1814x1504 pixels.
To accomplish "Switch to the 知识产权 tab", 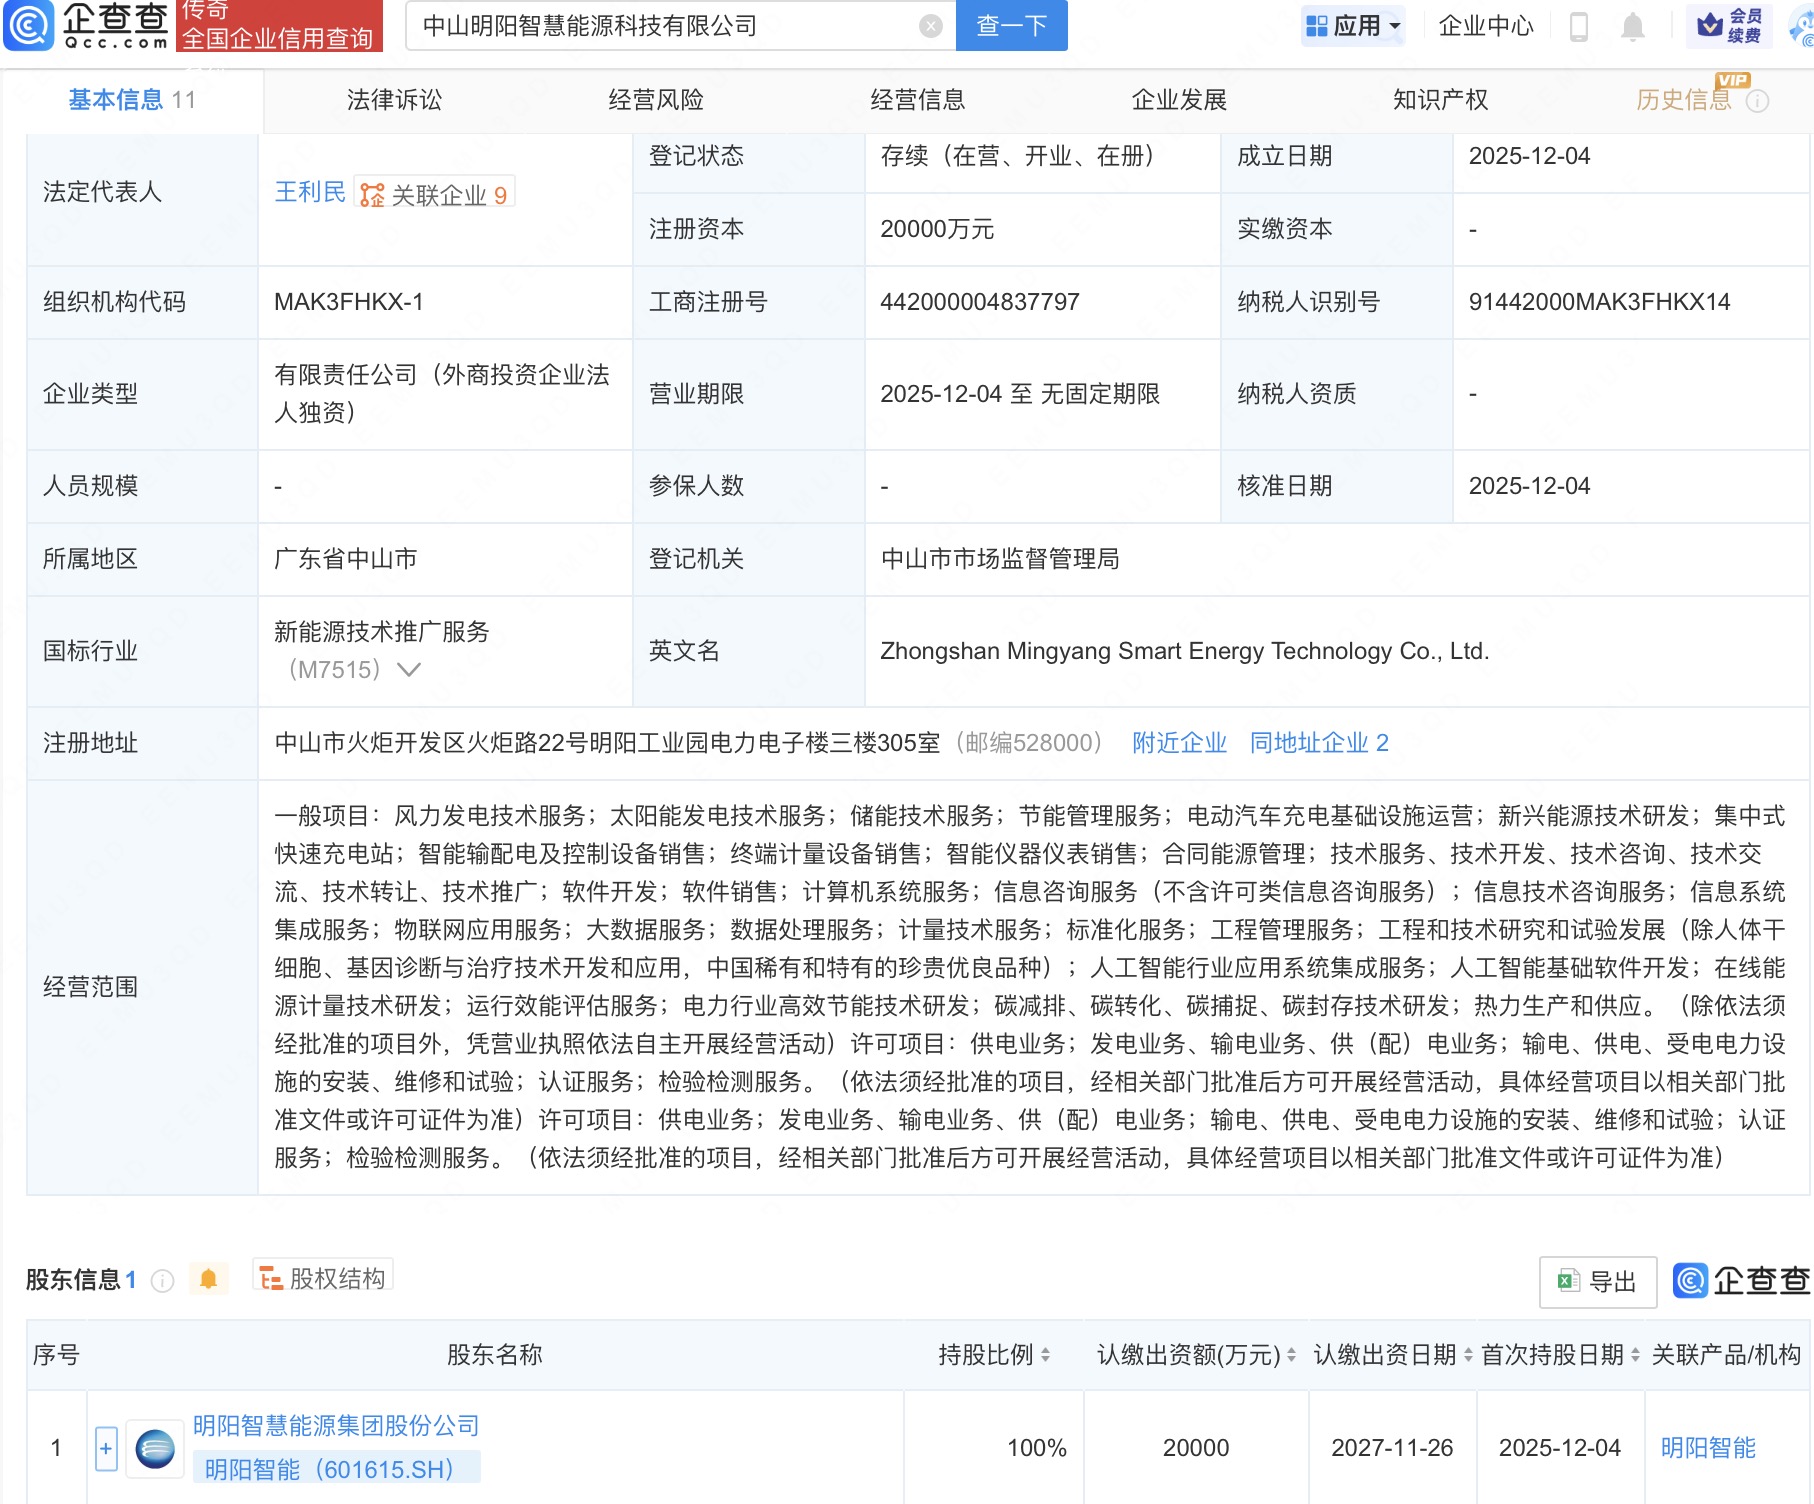I will click(1440, 100).
